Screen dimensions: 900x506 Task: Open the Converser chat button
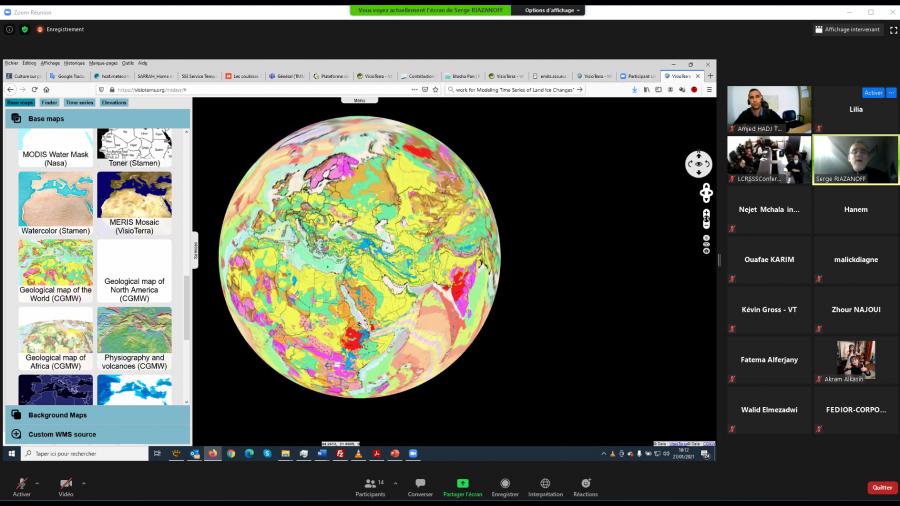(x=420, y=487)
